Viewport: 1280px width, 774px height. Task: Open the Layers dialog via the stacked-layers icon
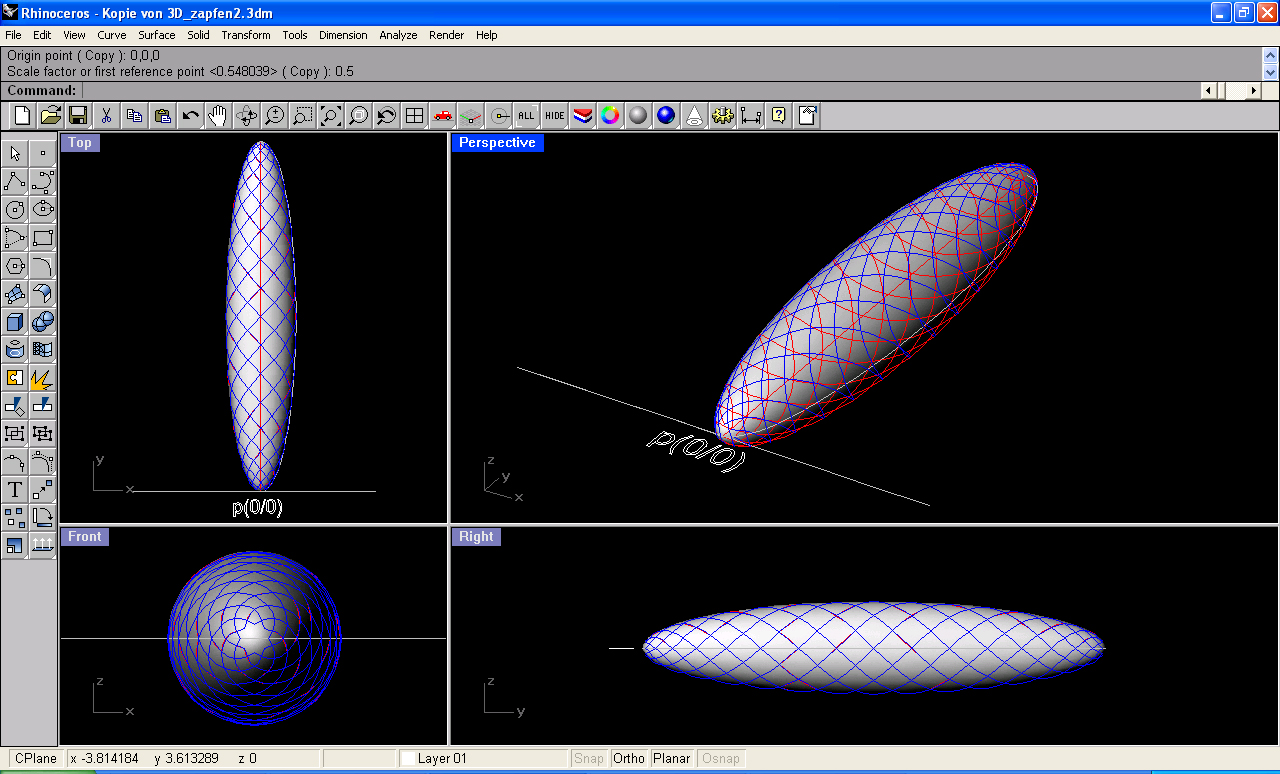[x=582, y=116]
